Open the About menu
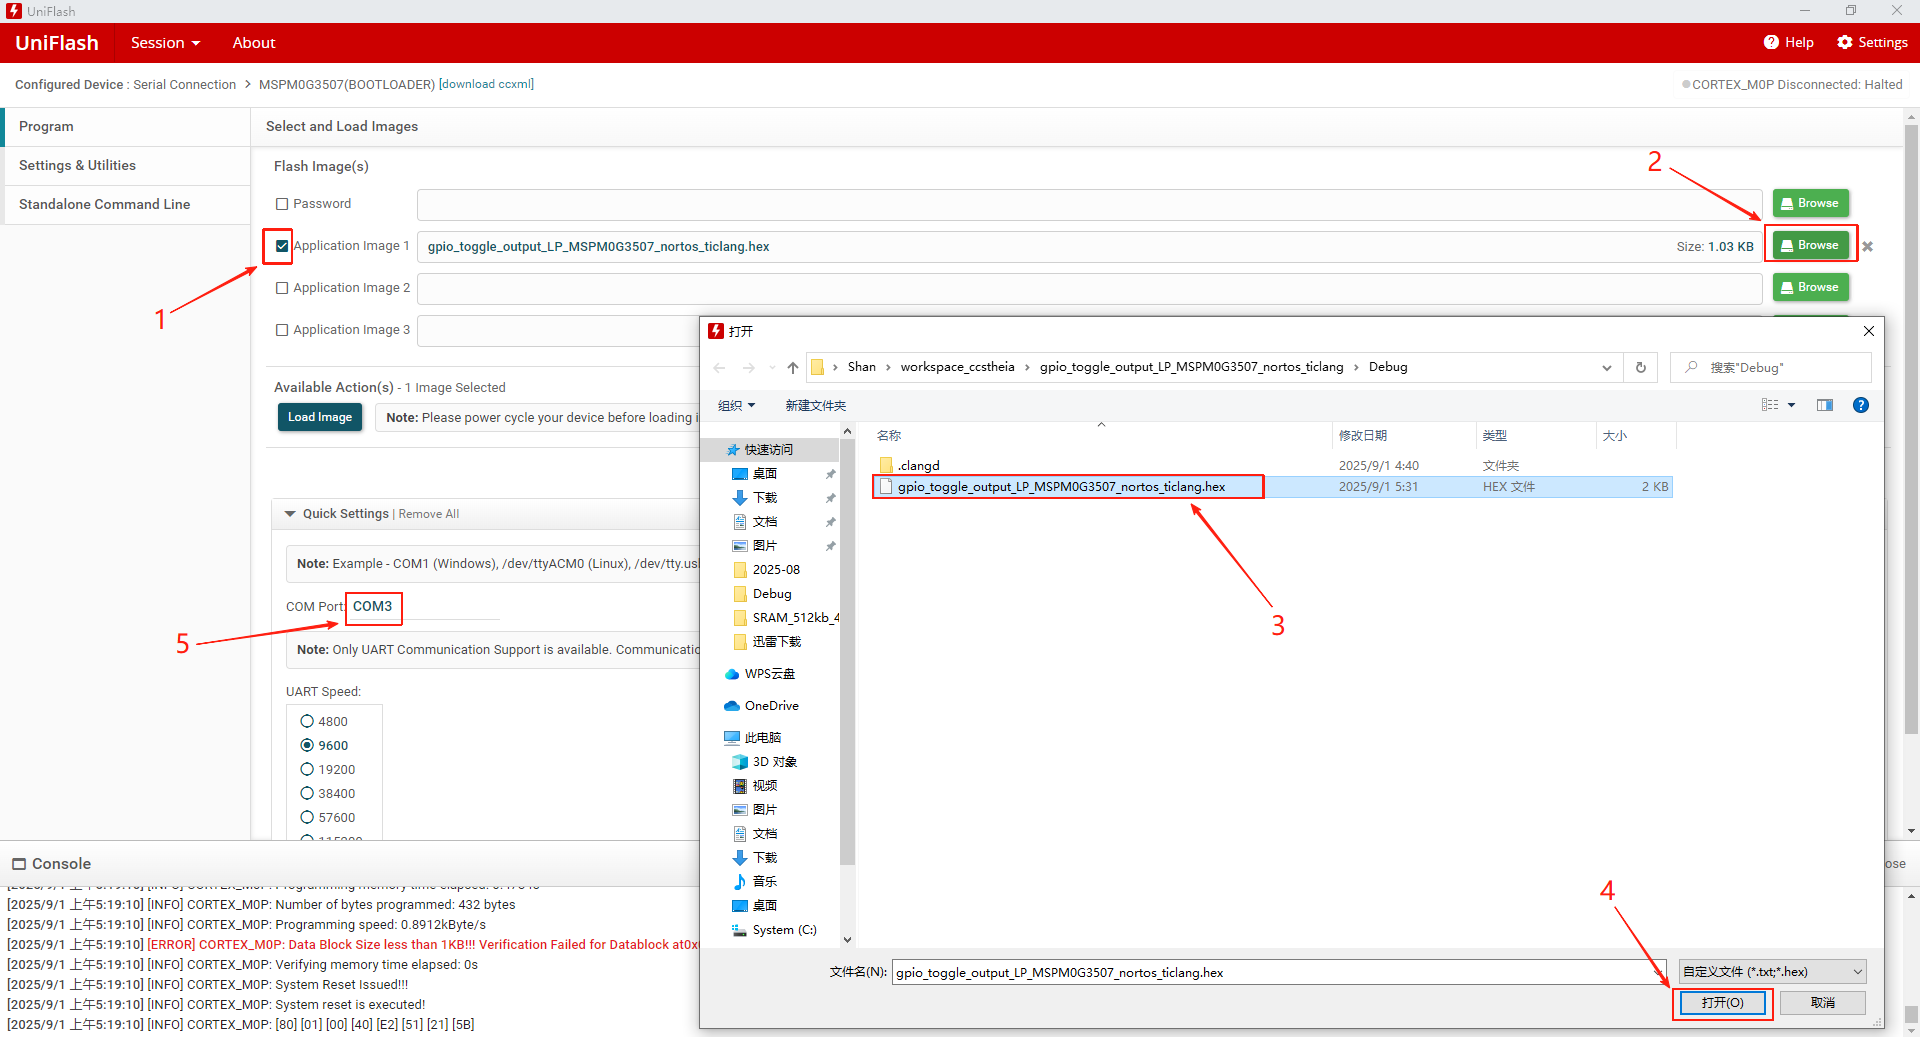This screenshot has height=1037, width=1920. pyautogui.click(x=254, y=43)
